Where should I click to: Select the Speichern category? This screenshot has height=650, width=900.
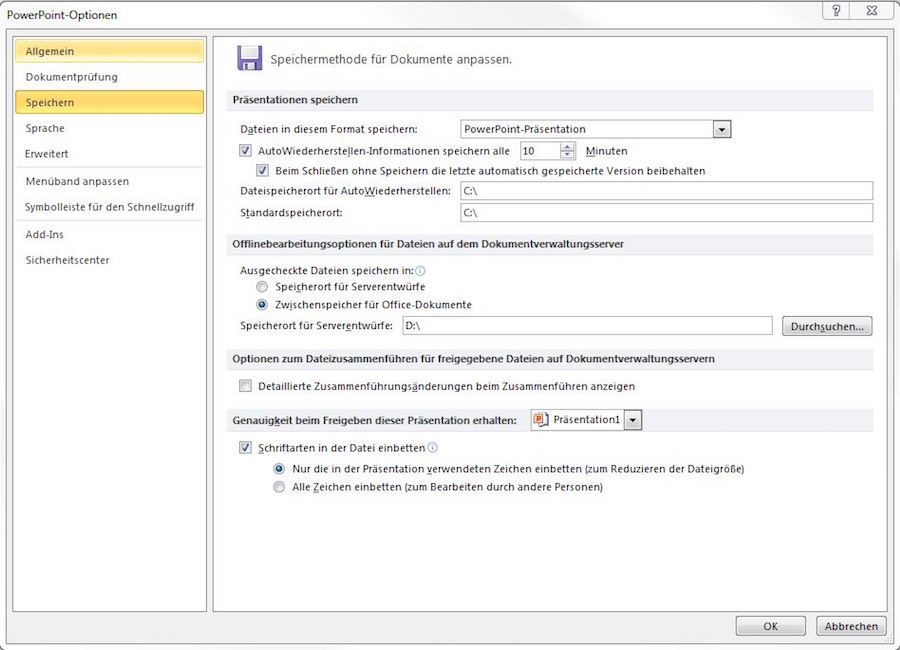[x=110, y=102]
